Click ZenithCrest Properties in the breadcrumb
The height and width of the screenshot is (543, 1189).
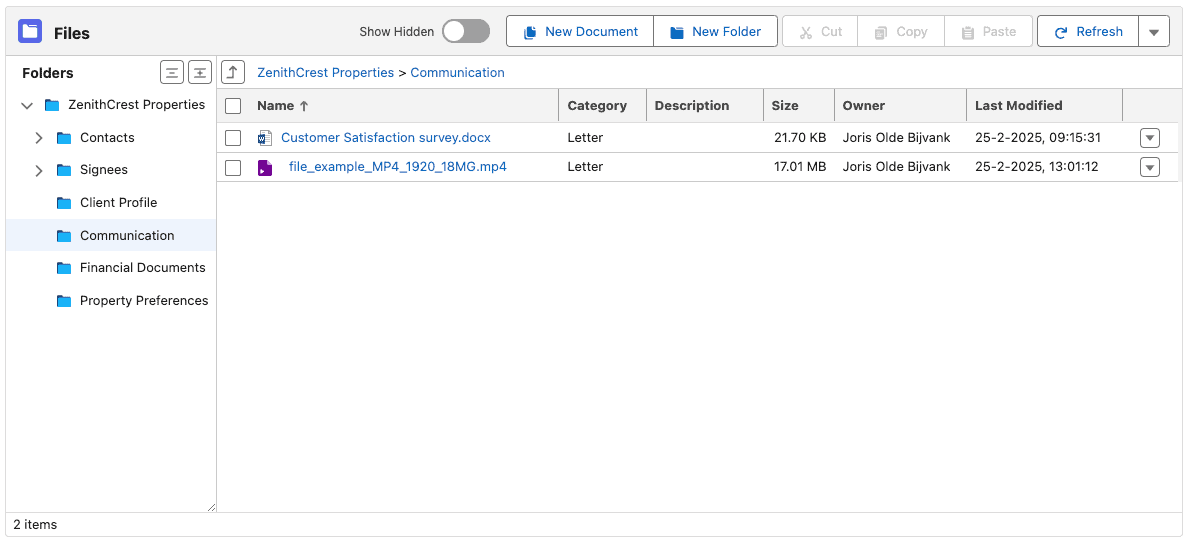325,73
